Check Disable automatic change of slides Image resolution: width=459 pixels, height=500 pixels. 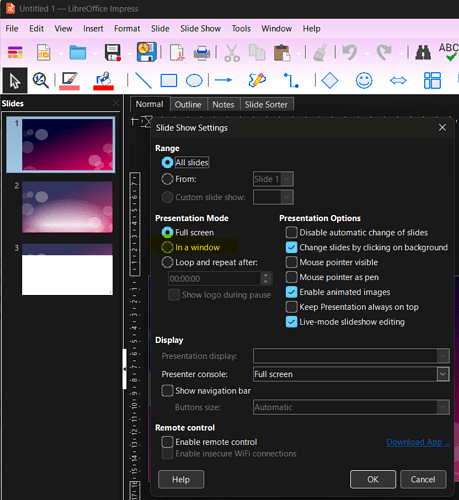[291, 232]
